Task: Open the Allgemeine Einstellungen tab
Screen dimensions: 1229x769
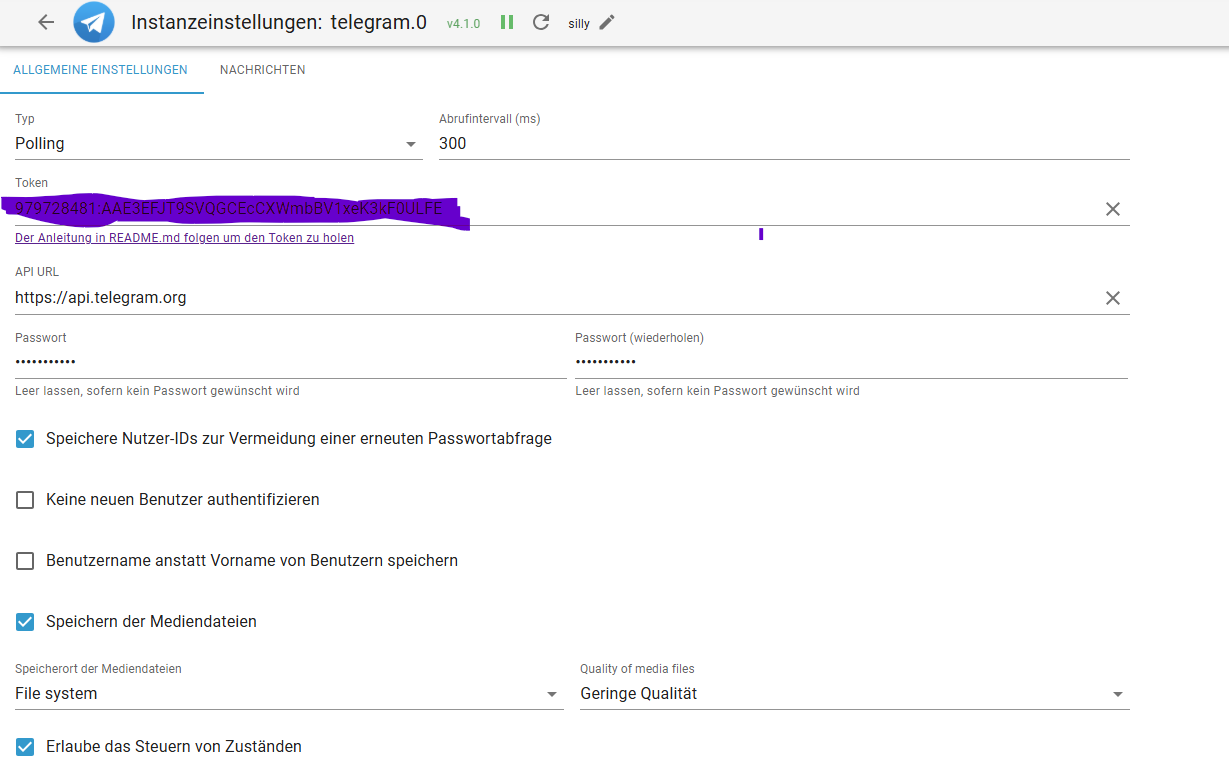Action: (100, 70)
